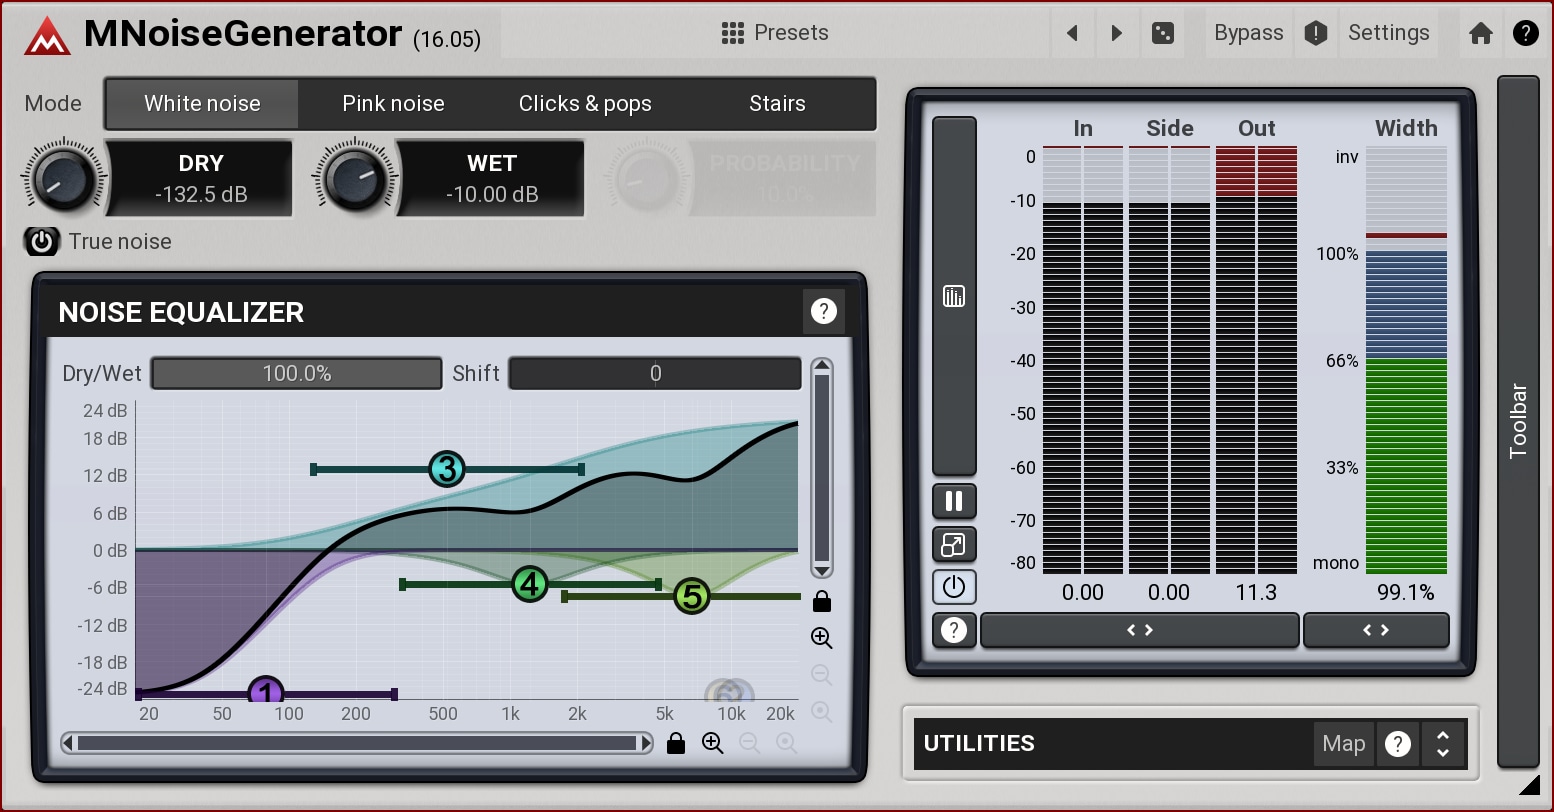Click the meter popup window icon

954,544
